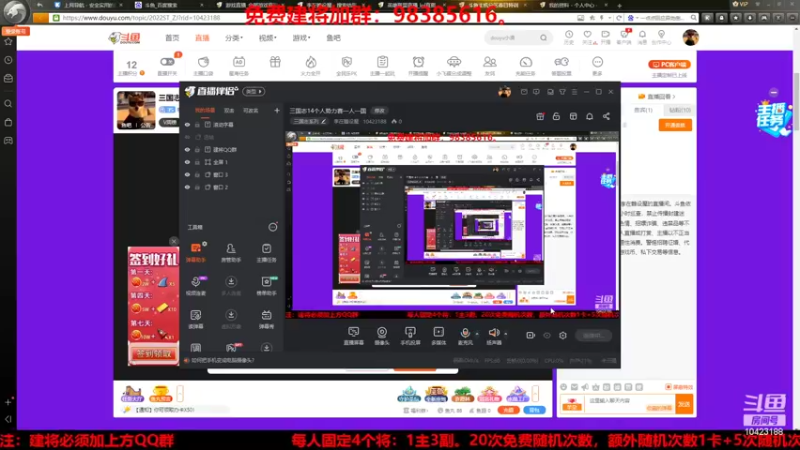Click the share icon in the companion header
This screenshot has width=800, height=450.
[606, 116]
